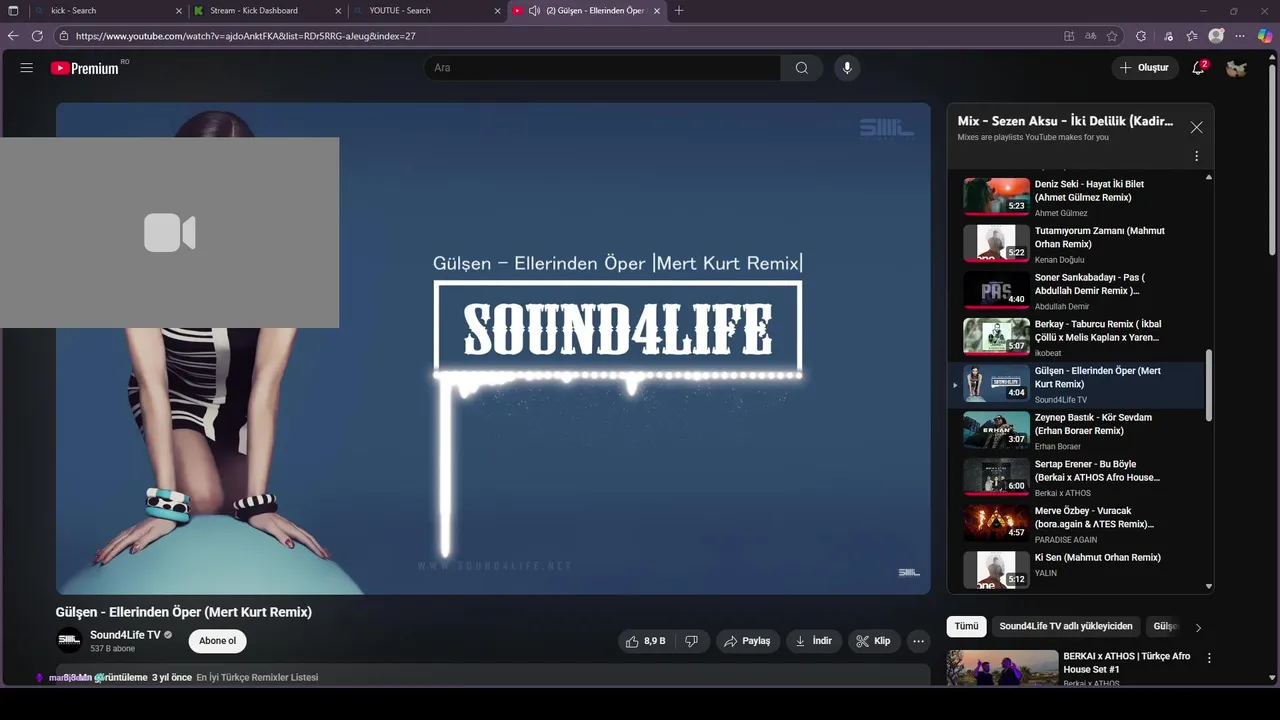The width and height of the screenshot is (1280, 720).
Task: Play Deniz Seki - Hayat İki Bilet from playlist
Action: (1077, 198)
